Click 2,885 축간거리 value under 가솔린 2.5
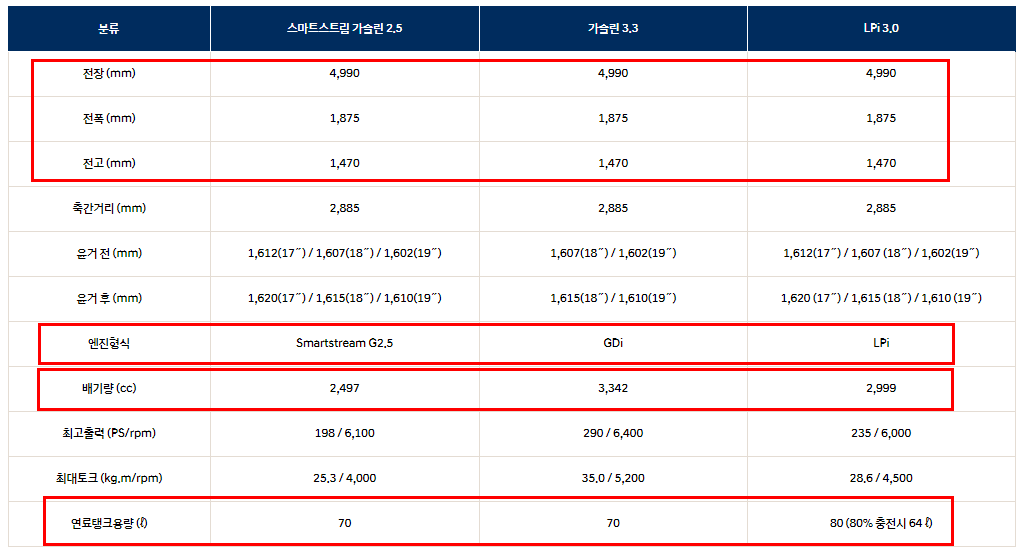This screenshot has height=554, width=1025. click(344, 208)
